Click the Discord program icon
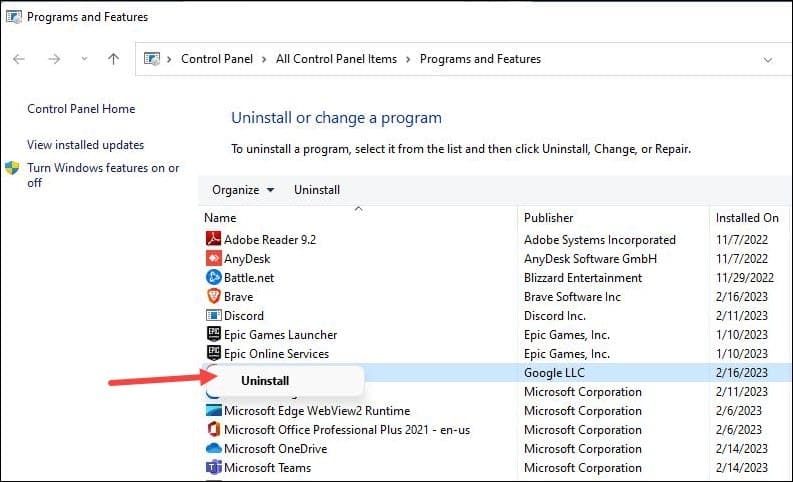 point(212,316)
